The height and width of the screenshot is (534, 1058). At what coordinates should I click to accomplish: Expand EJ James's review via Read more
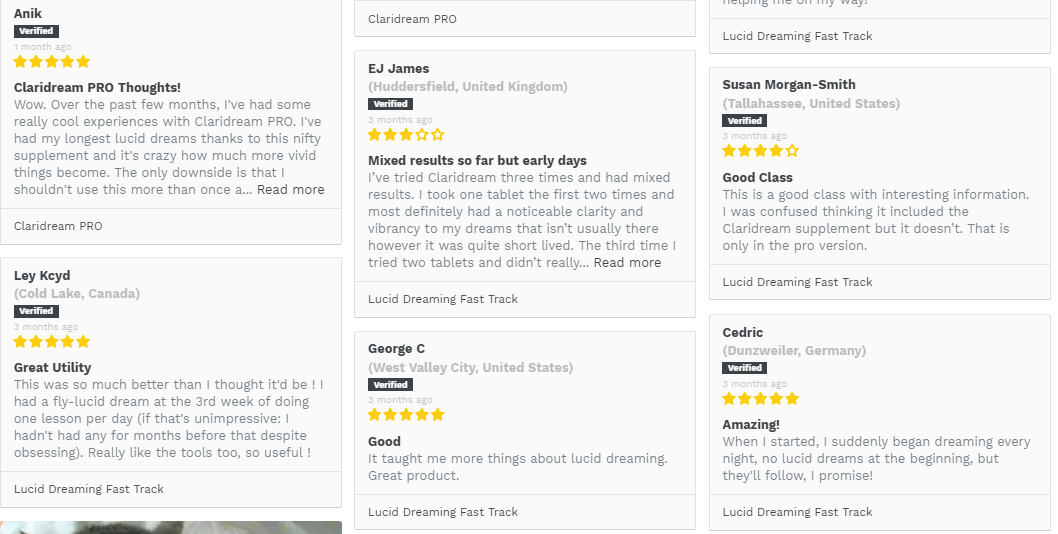[627, 263]
